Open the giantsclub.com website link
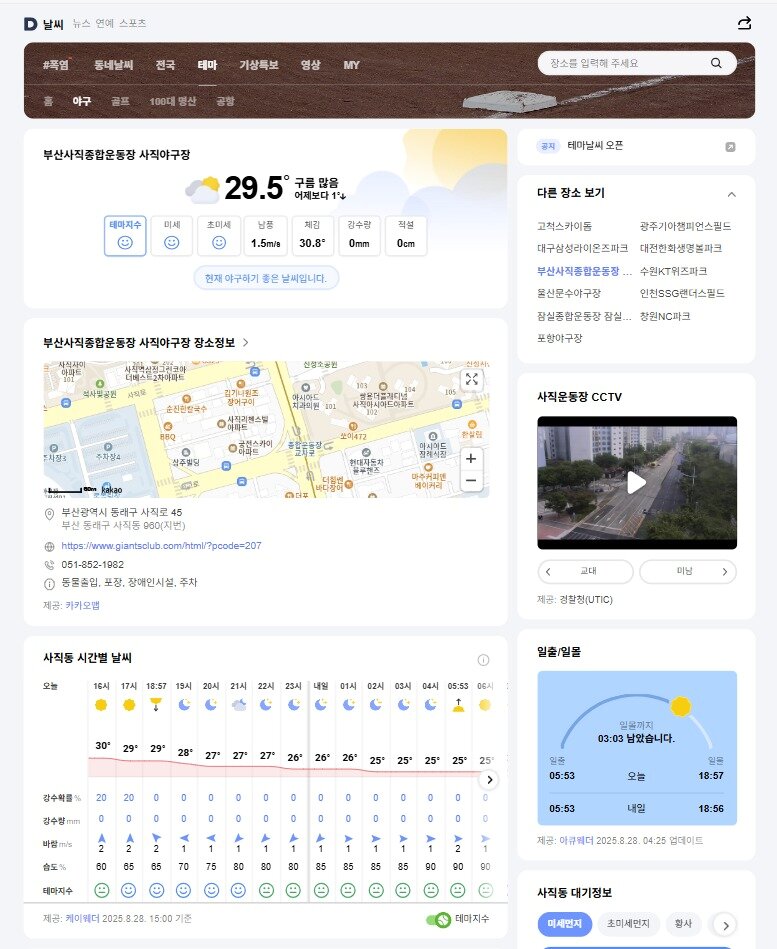Image resolution: width=777 pixels, height=949 pixels. 161,546
